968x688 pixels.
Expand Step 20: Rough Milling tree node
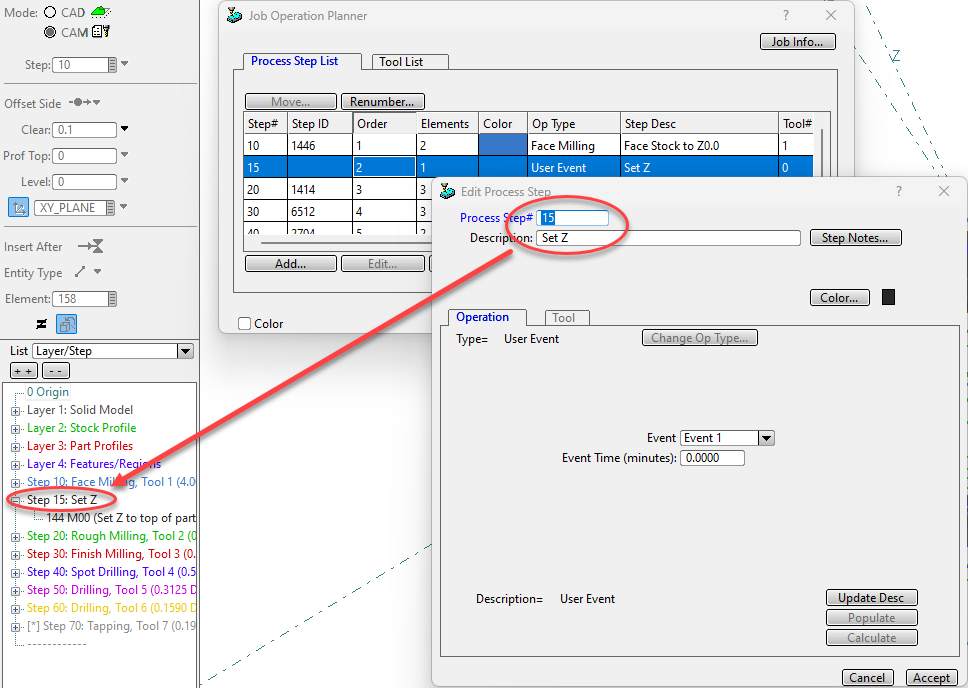pyautogui.click(x=15, y=536)
